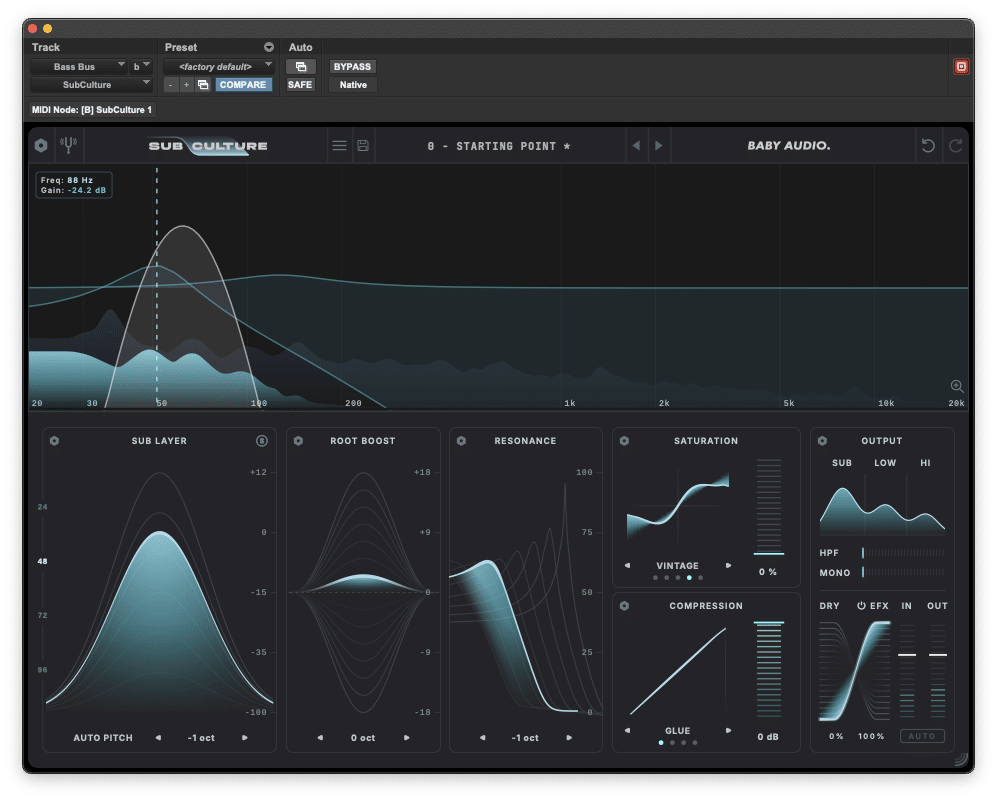Solo the Sub Layer with the S icon

coord(262,441)
